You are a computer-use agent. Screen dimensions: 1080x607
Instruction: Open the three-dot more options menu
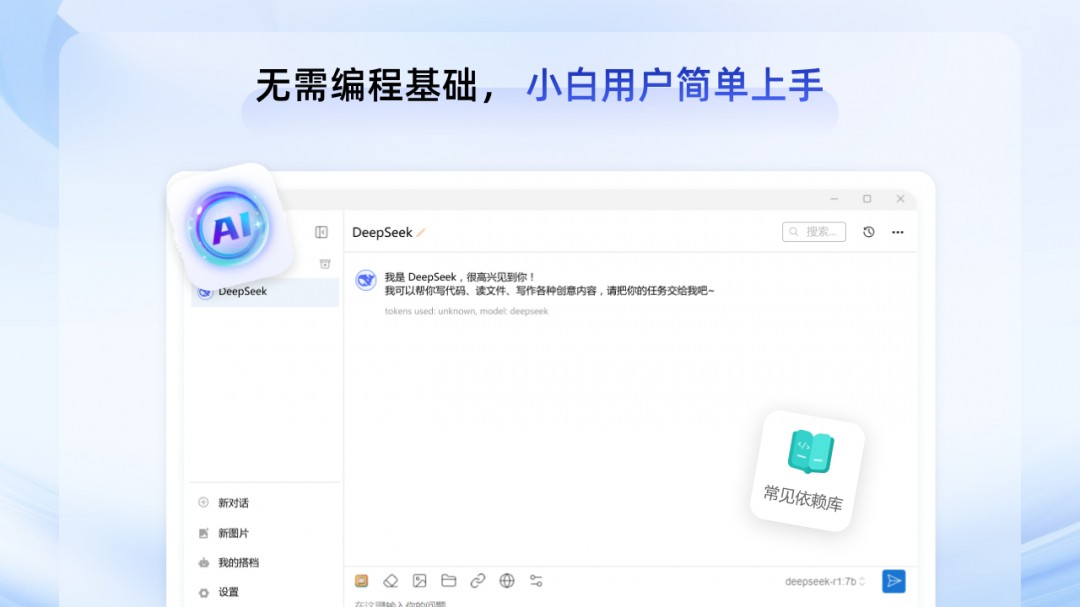click(897, 232)
